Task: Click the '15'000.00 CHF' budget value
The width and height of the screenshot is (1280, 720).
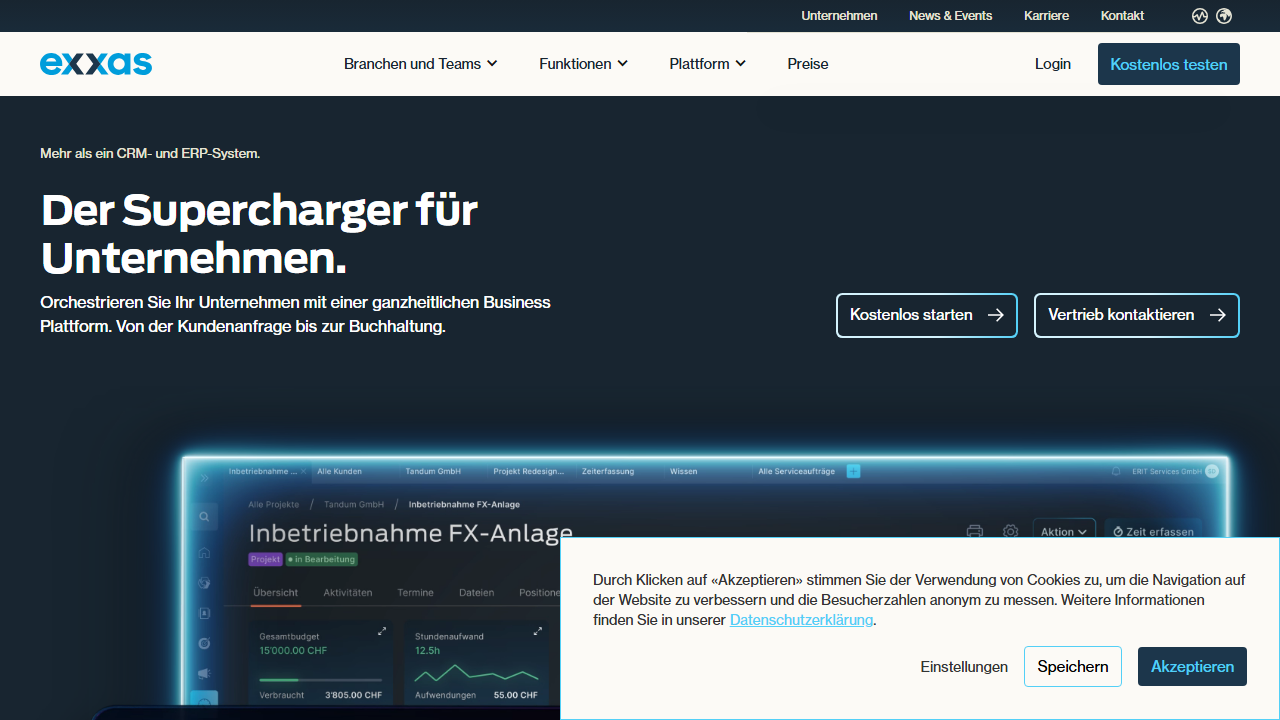Action: 292,651
